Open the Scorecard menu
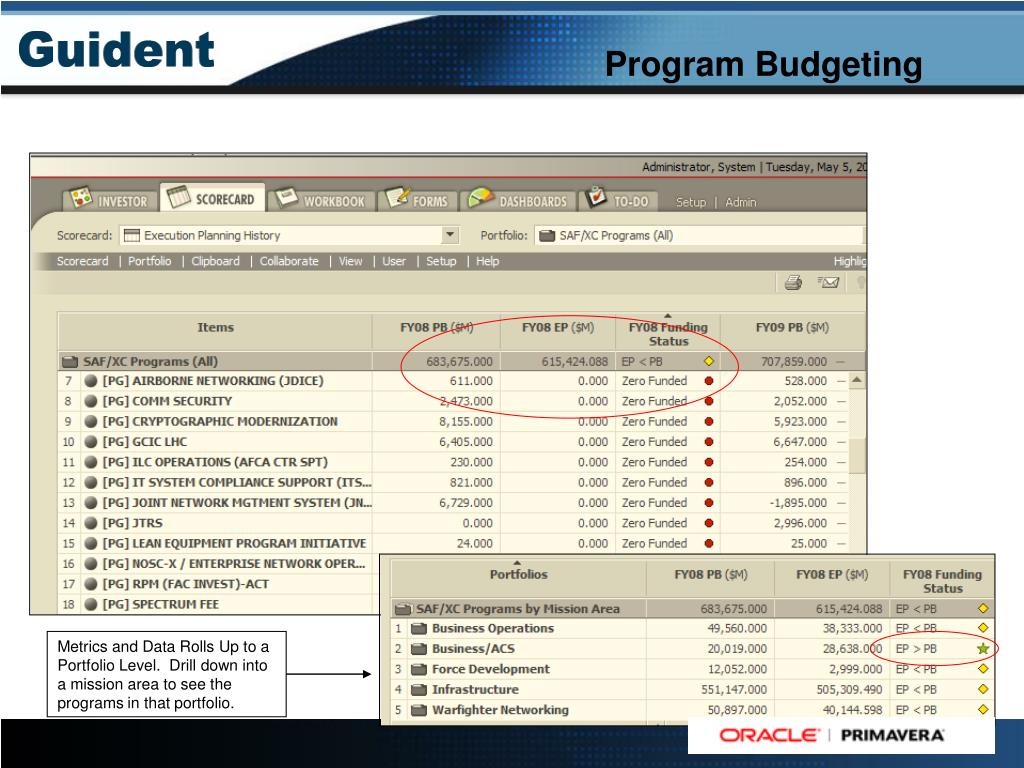Viewport: 1024px width, 768px height. pos(82,261)
